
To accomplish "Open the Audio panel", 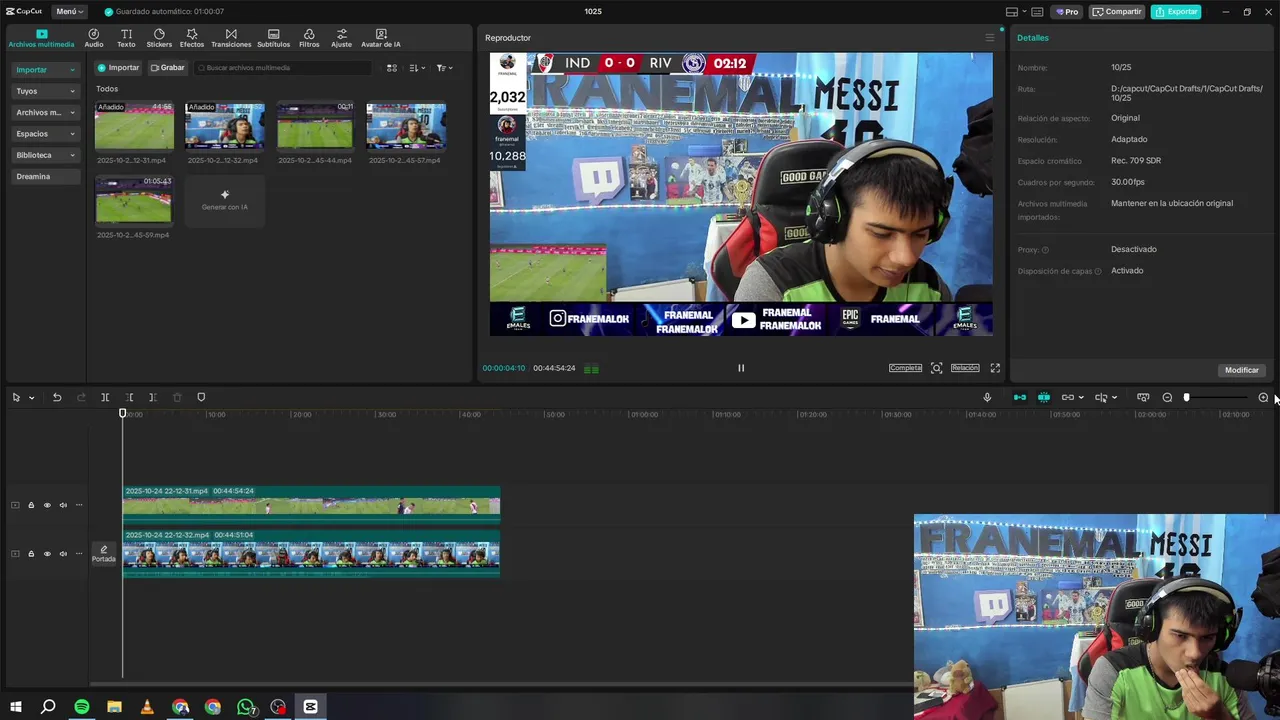I will click(94, 38).
